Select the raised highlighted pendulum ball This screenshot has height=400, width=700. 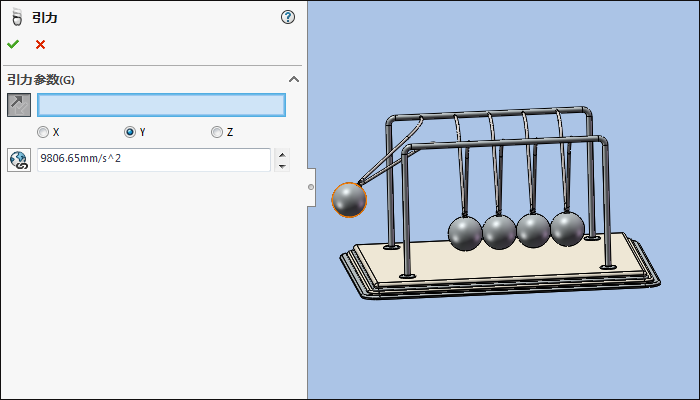pos(349,200)
